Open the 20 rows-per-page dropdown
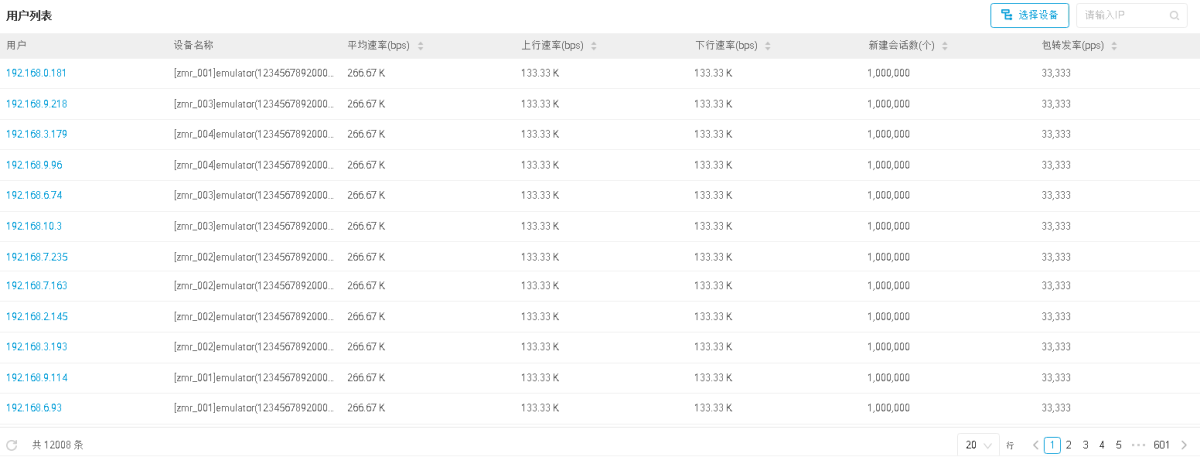1200x457 pixels. [977, 445]
